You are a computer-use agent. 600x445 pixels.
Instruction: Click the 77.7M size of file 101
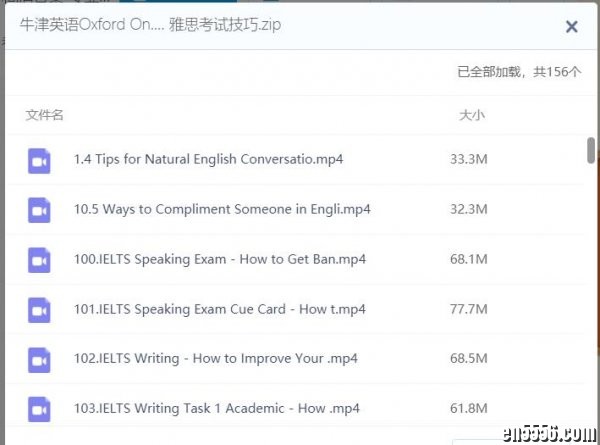click(x=468, y=310)
